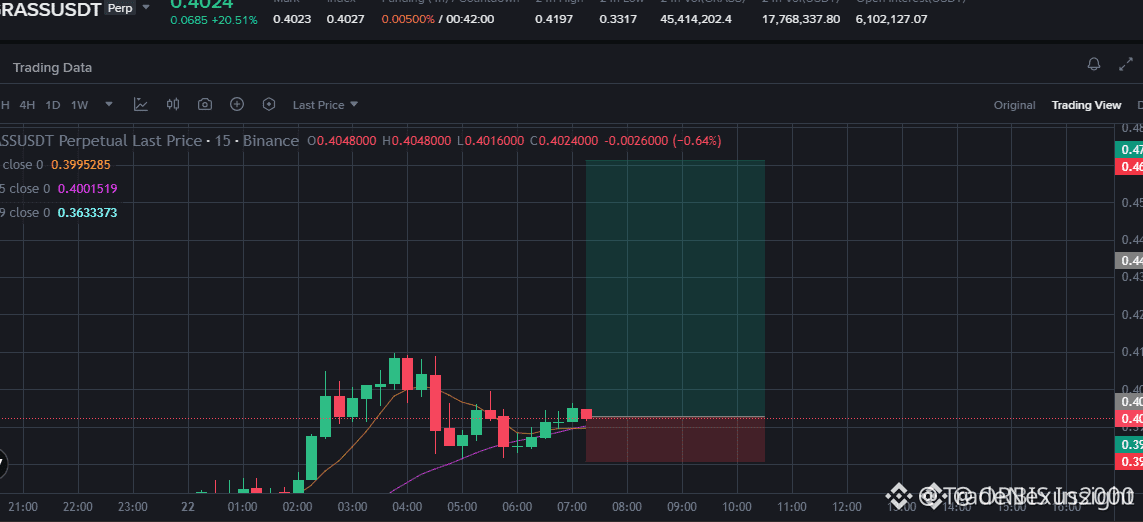
Task: Expand chart to fullscreen with arrows icon
Action: pyautogui.click(x=1126, y=64)
